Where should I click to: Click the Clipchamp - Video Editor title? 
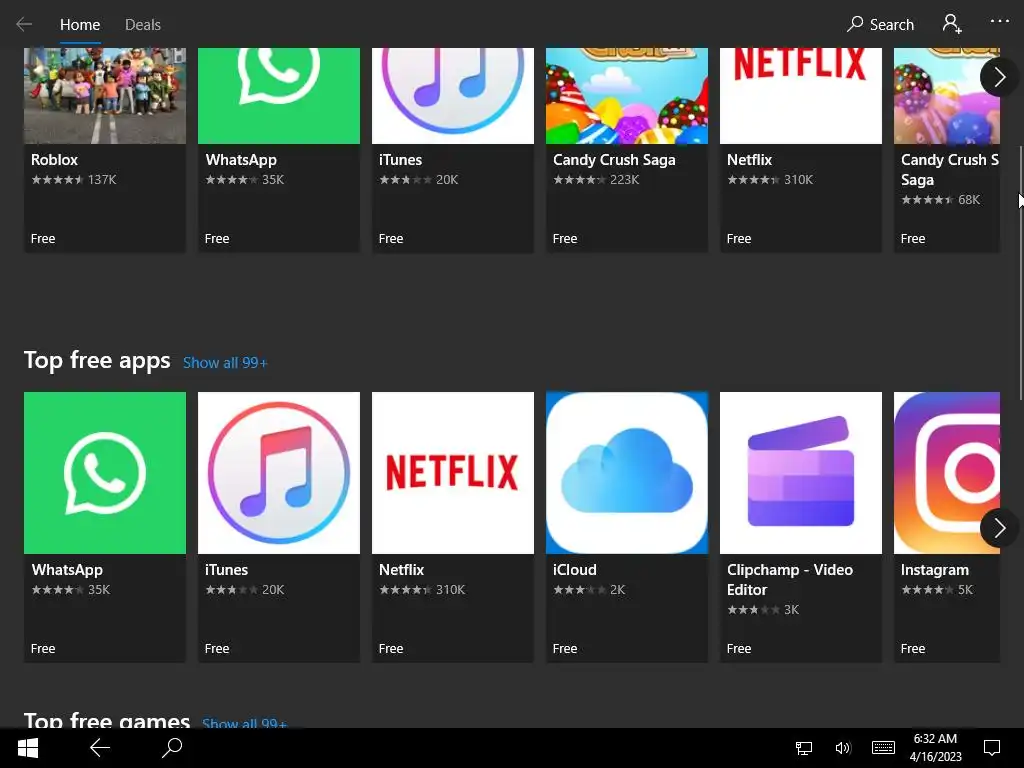point(790,579)
